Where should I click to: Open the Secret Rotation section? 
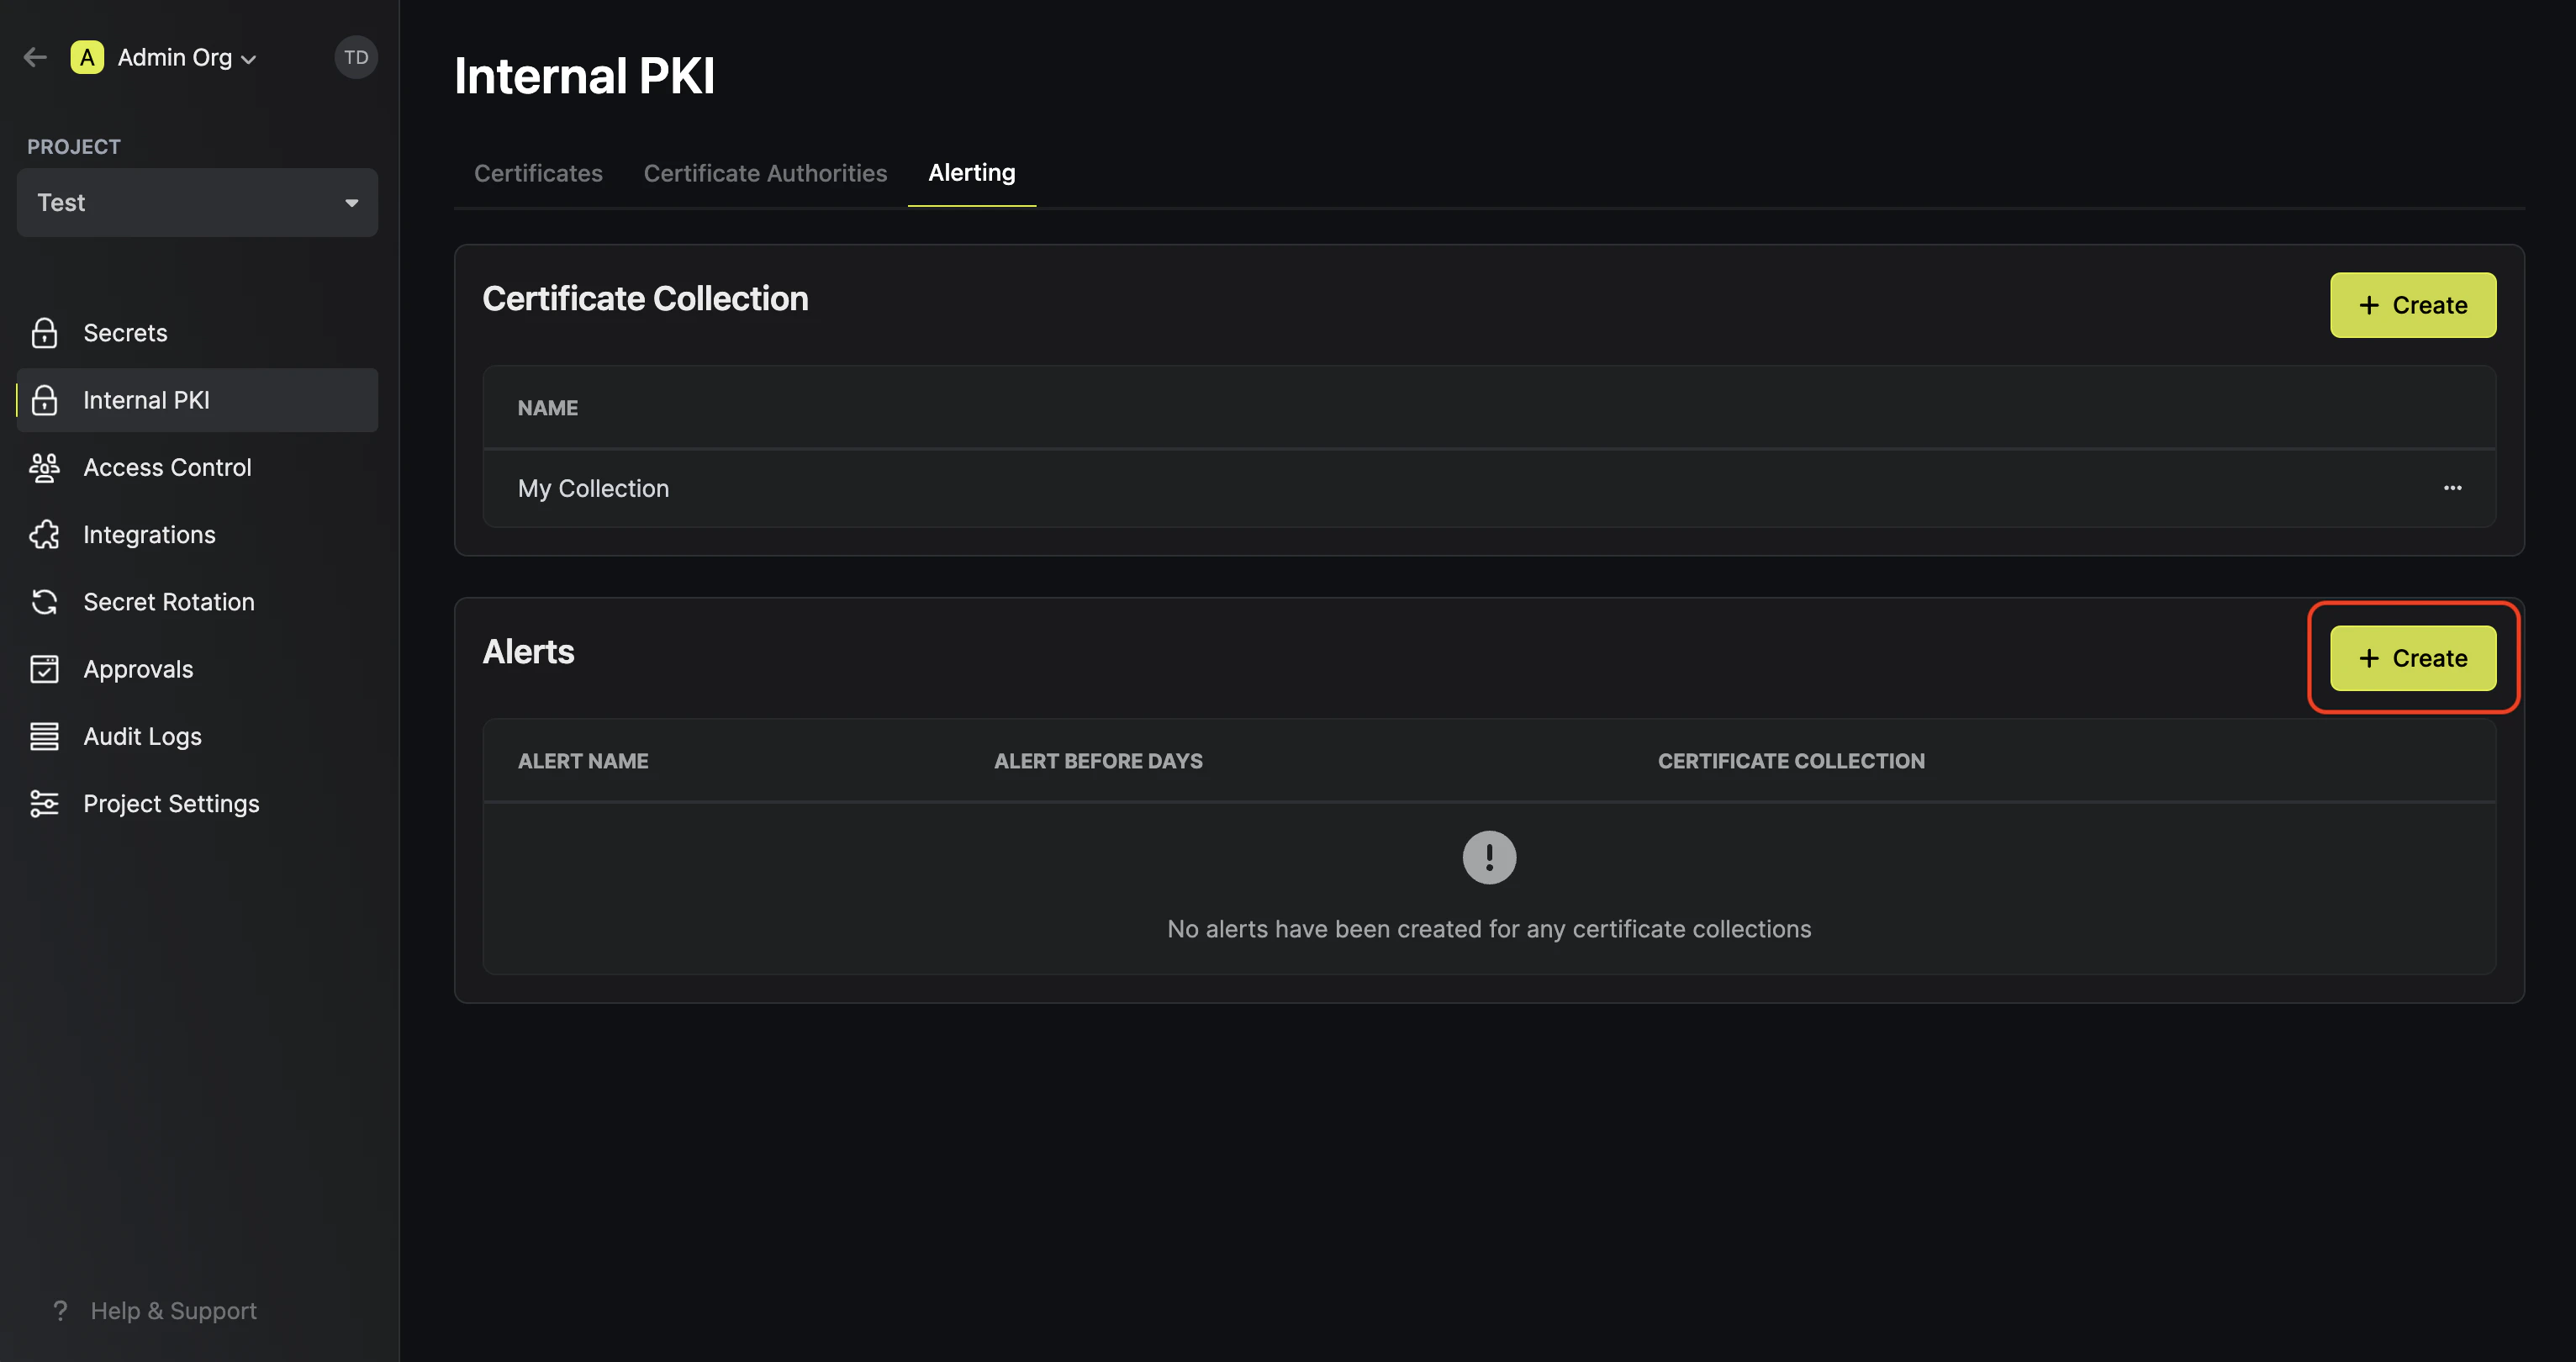point(197,601)
